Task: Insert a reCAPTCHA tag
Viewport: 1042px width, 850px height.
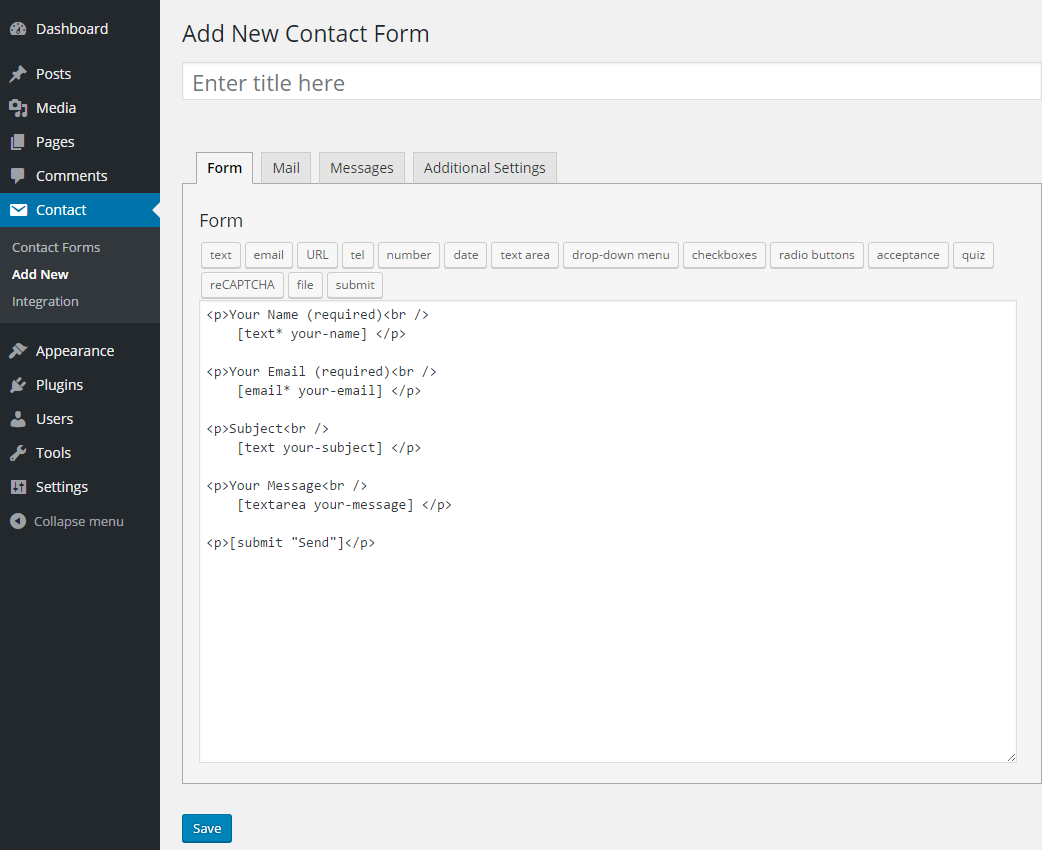Action: [x=241, y=285]
